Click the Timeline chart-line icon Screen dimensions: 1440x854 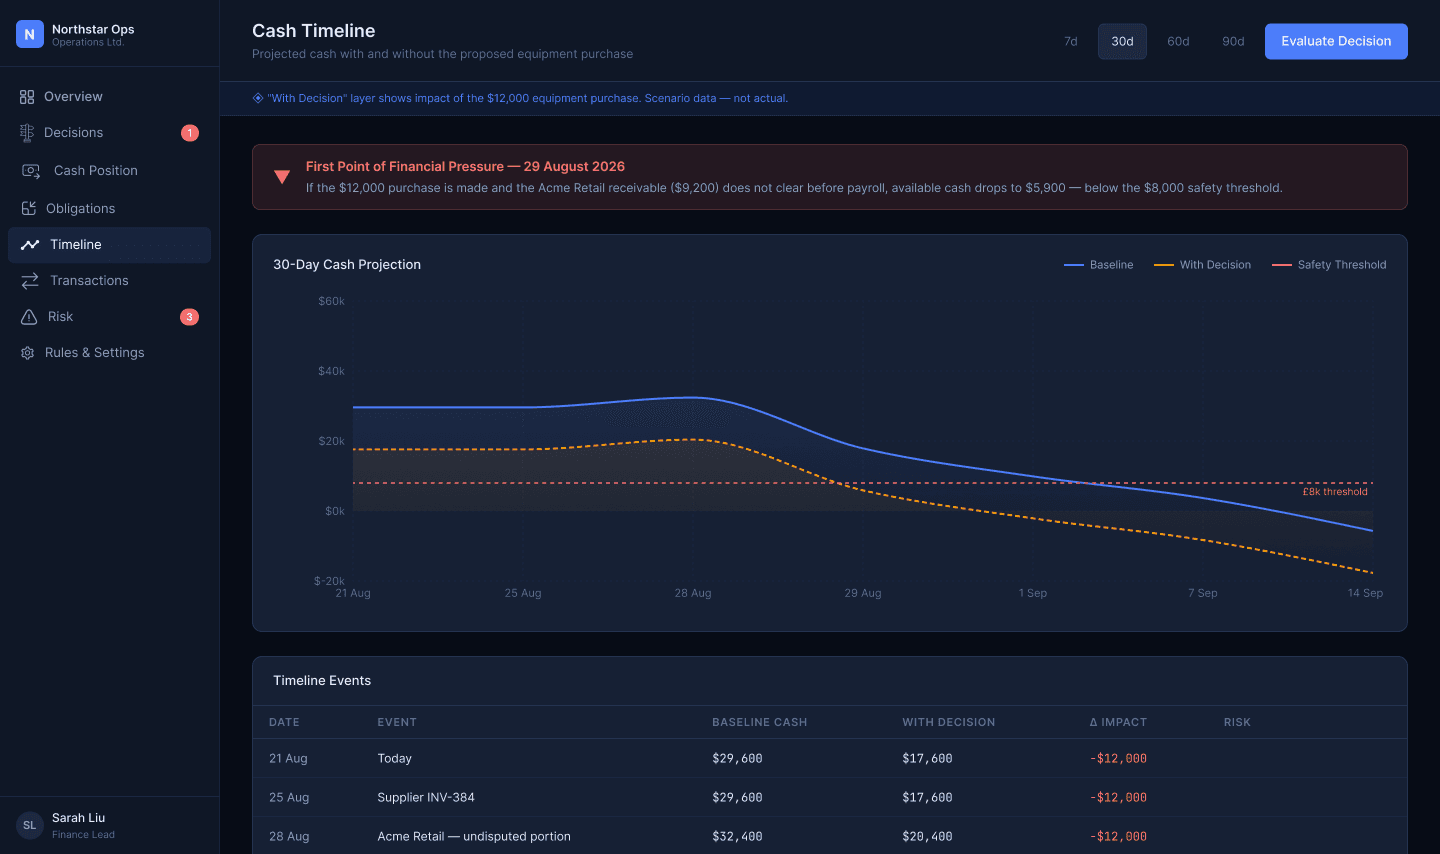click(x=30, y=245)
